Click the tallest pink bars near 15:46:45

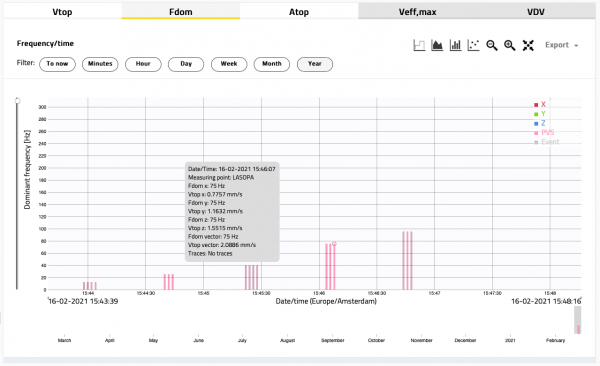point(407,260)
